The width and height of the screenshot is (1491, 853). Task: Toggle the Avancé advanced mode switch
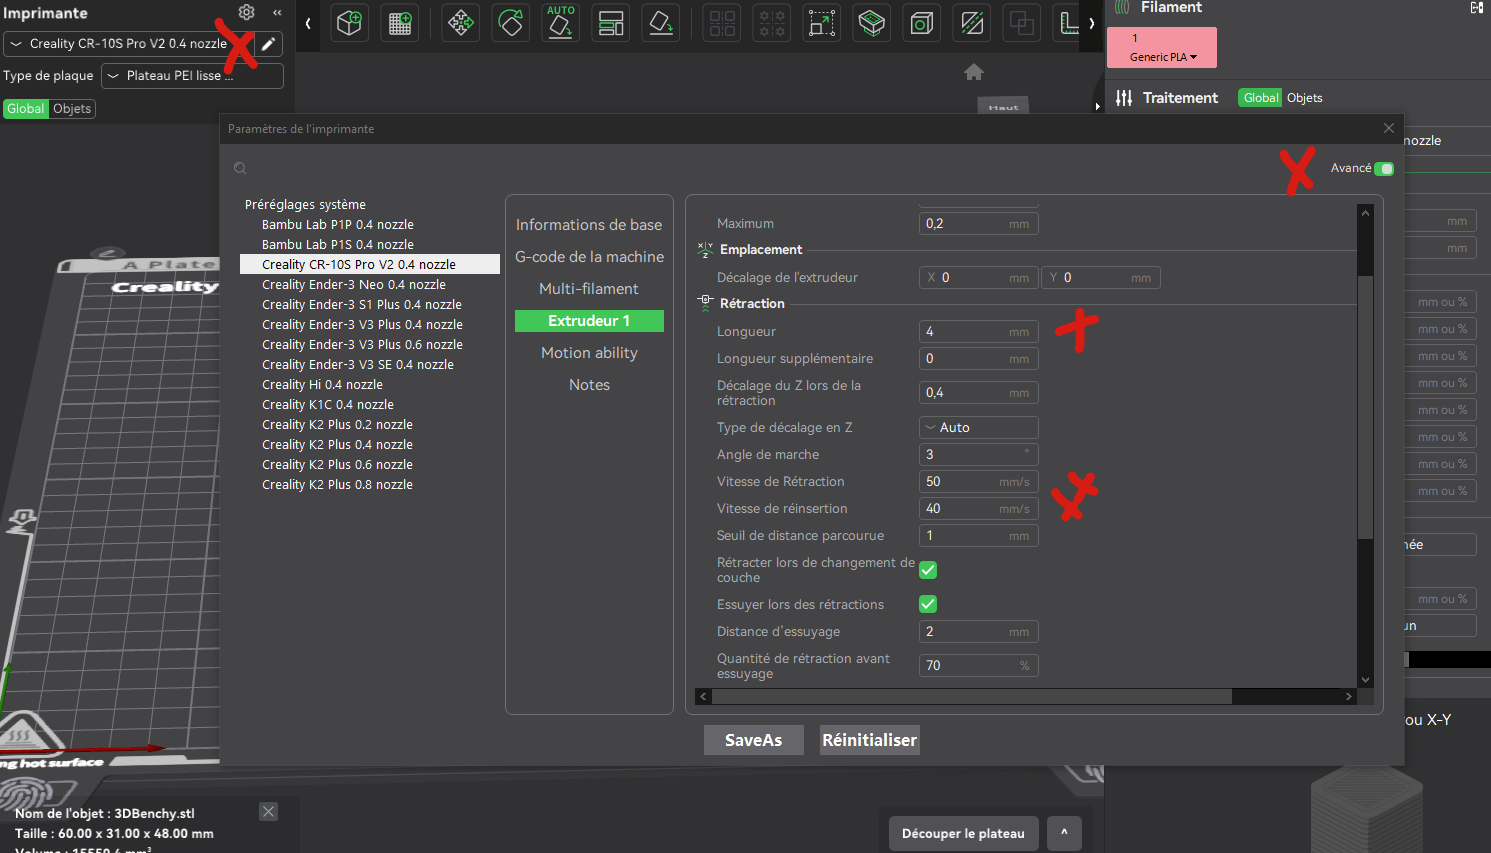pos(1384,168)
